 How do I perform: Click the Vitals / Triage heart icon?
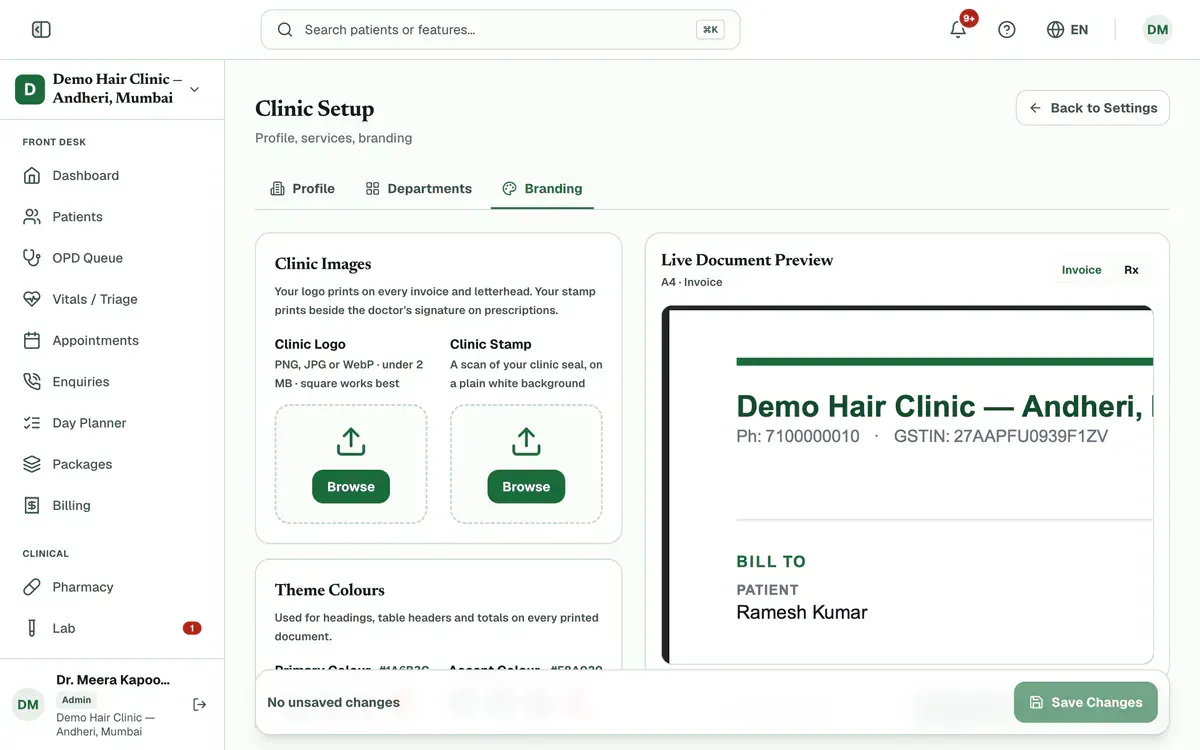coord(32,299)
